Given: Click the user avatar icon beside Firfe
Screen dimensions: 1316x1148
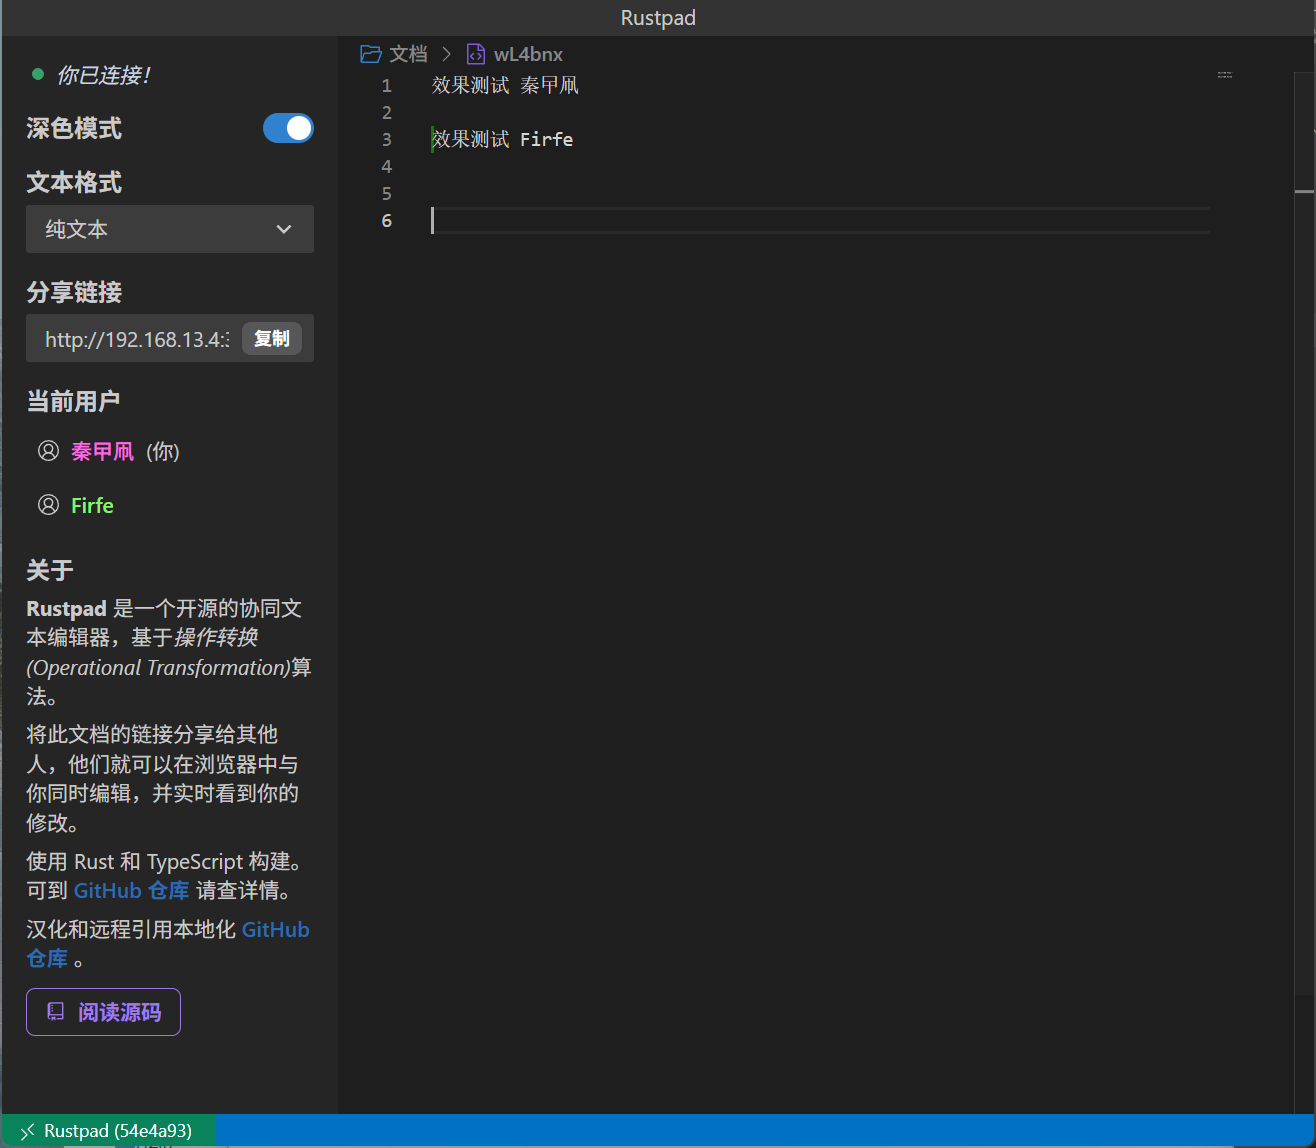Looking at the screenshot, I should (48, 505).
